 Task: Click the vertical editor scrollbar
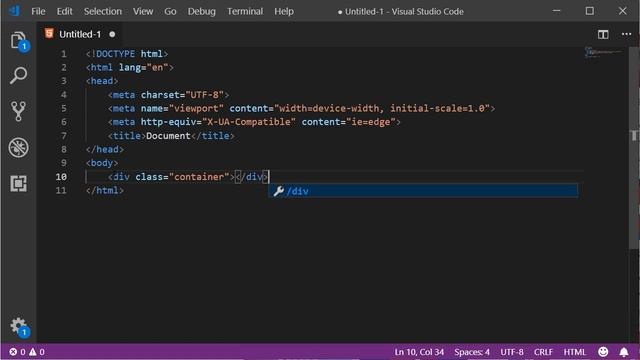634,147
